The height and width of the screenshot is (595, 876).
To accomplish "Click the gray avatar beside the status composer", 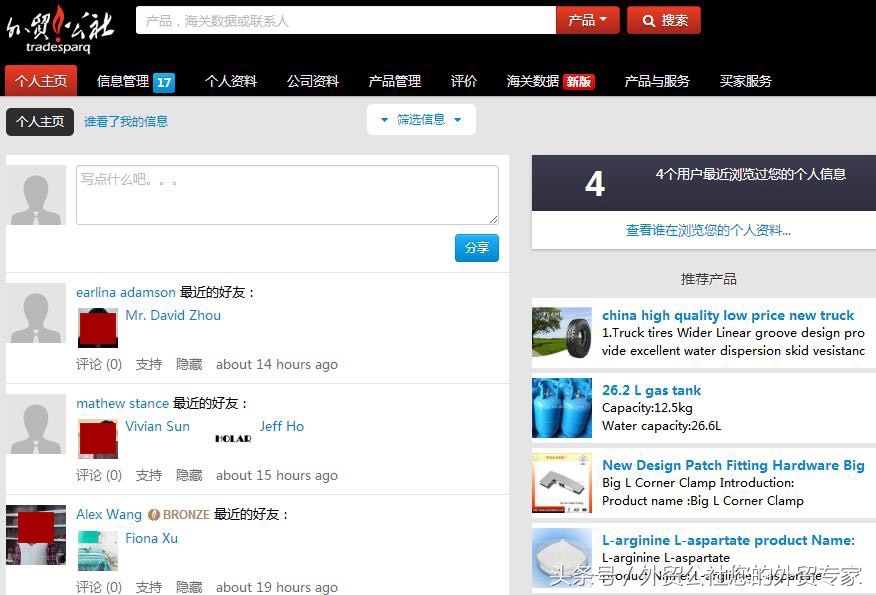I will click(36, 193).
